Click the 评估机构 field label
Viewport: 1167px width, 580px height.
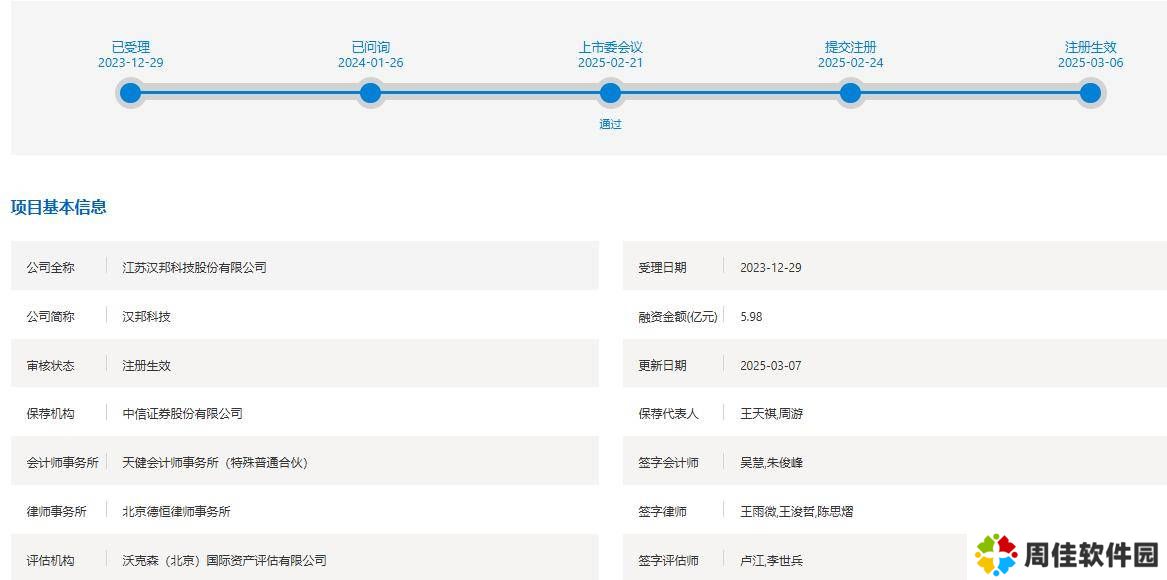point(51,561)
